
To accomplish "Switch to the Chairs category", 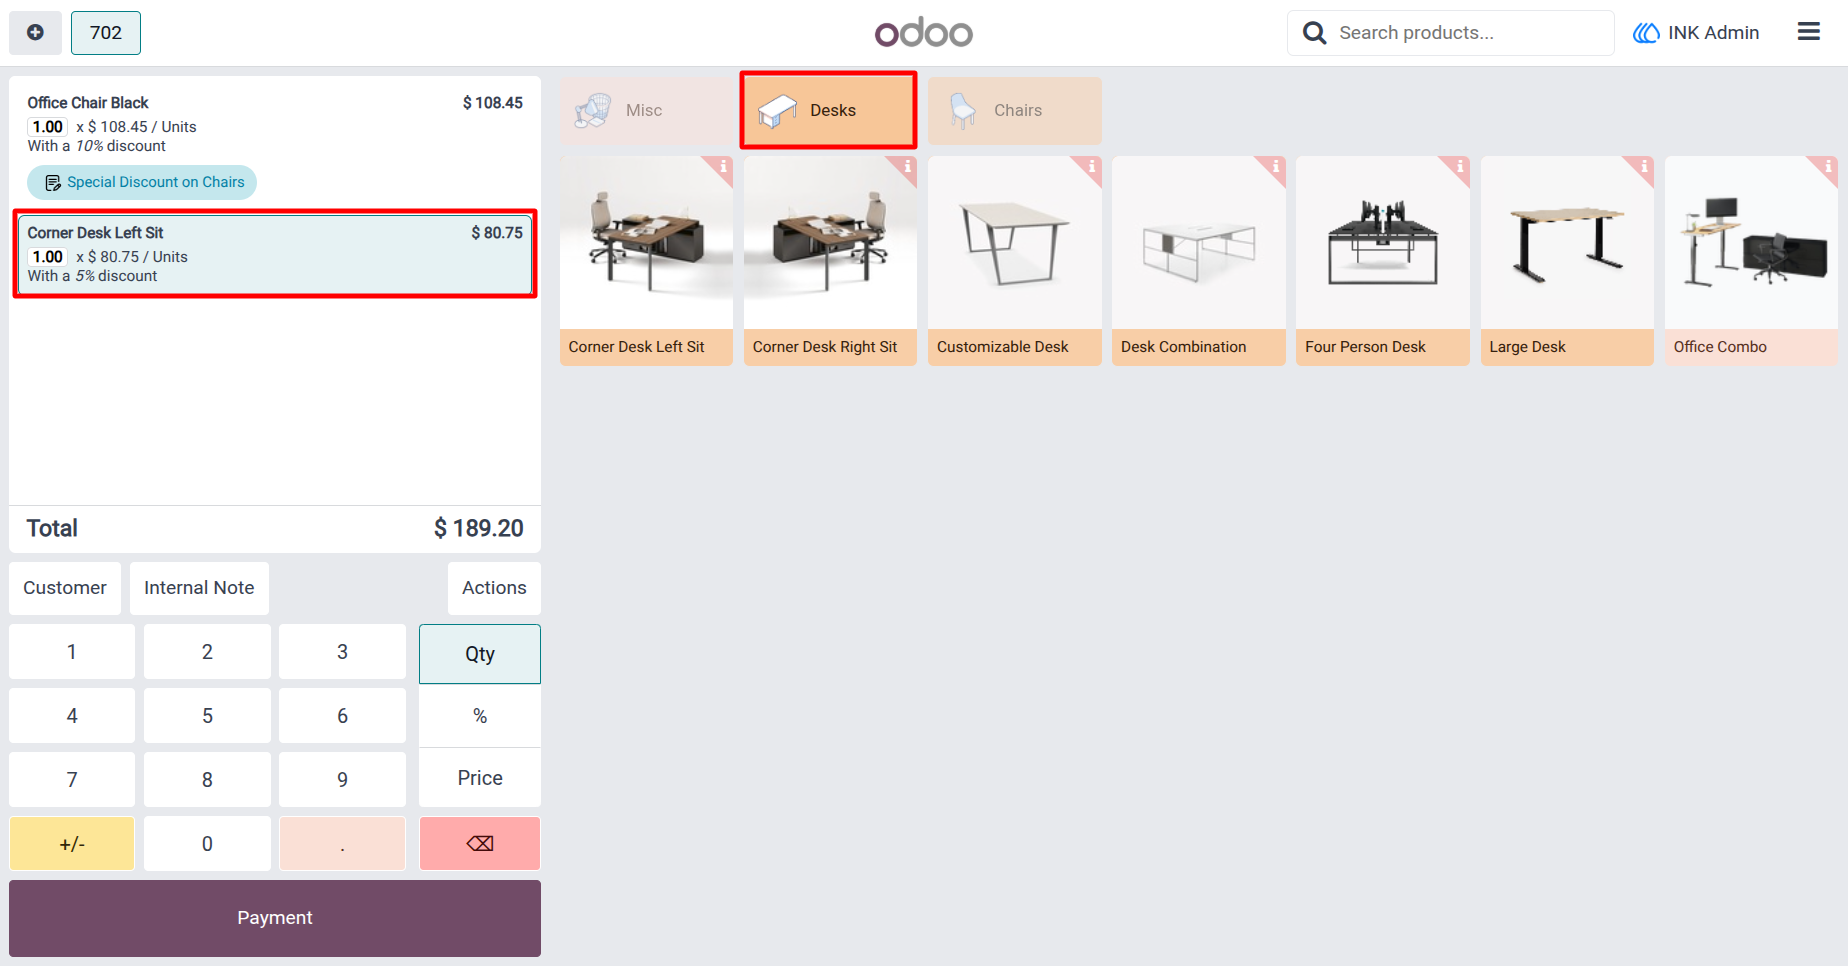I will [x=1014, y=110].
